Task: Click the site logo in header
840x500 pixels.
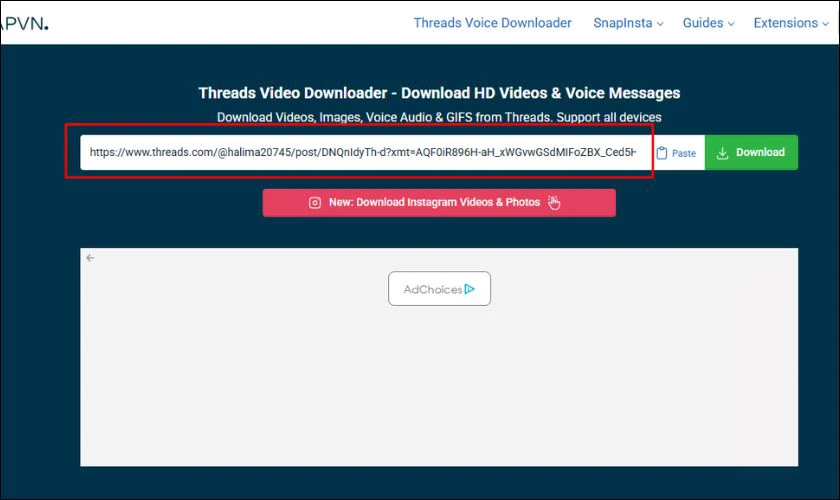Action: [x=24, y=23]
